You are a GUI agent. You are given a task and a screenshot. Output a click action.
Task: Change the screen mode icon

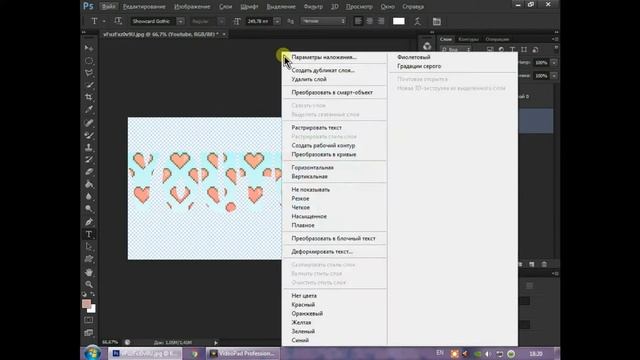click(89, 333)
